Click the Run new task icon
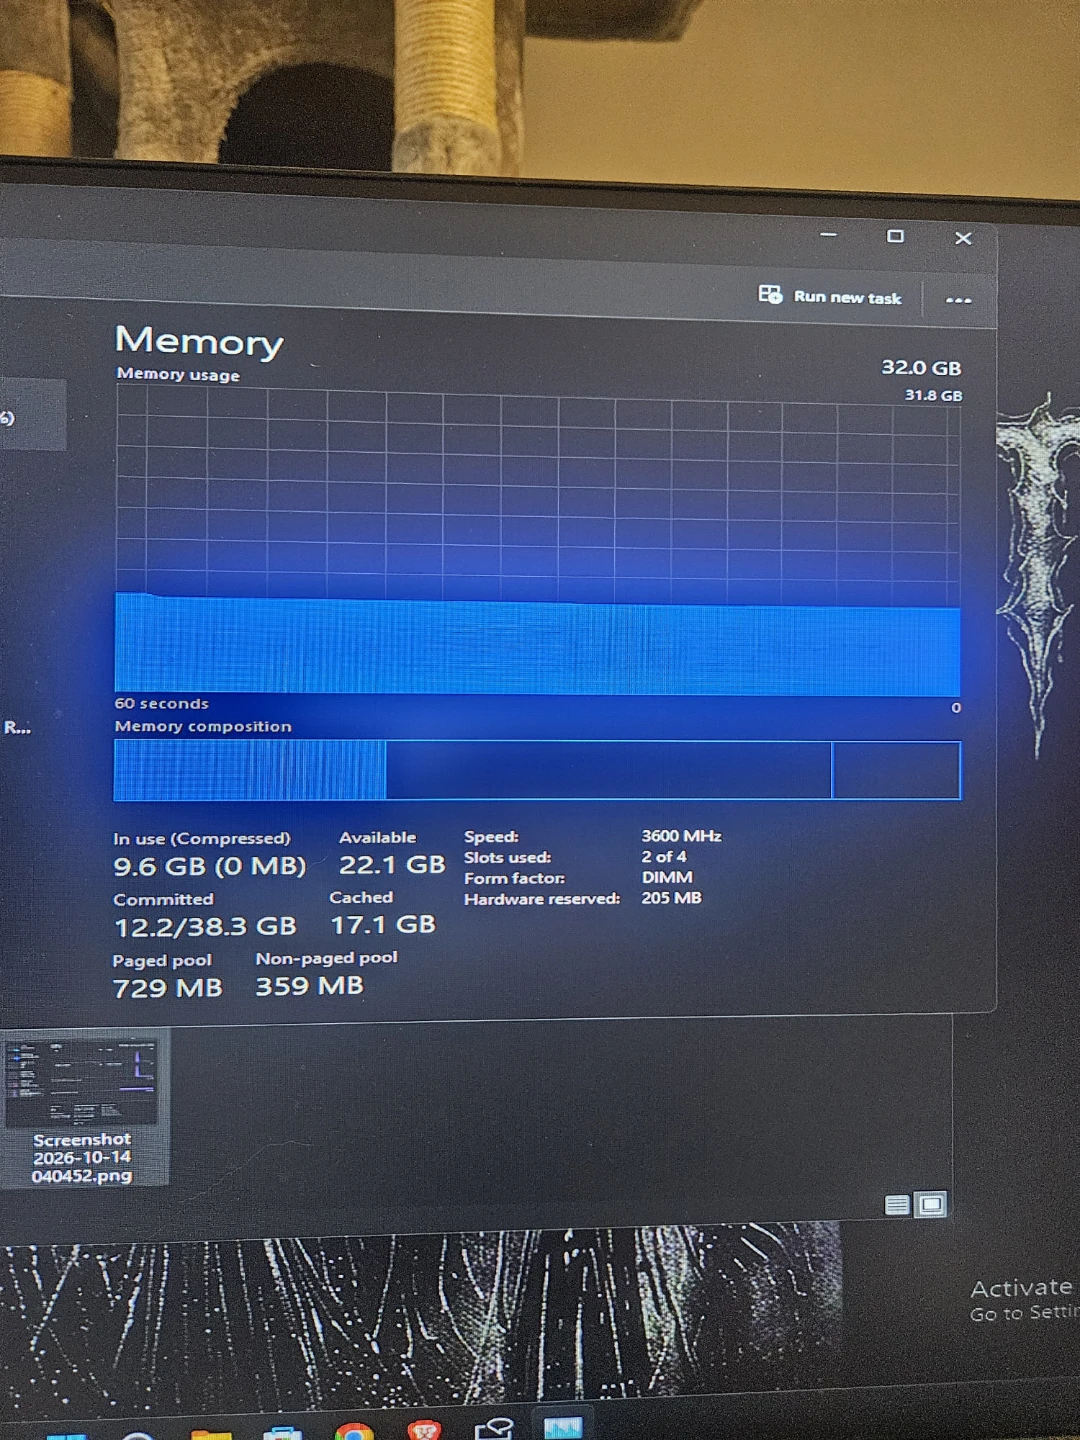Image resolution: width=1080 pixels, height=1440 pixels. pos(770,294)
